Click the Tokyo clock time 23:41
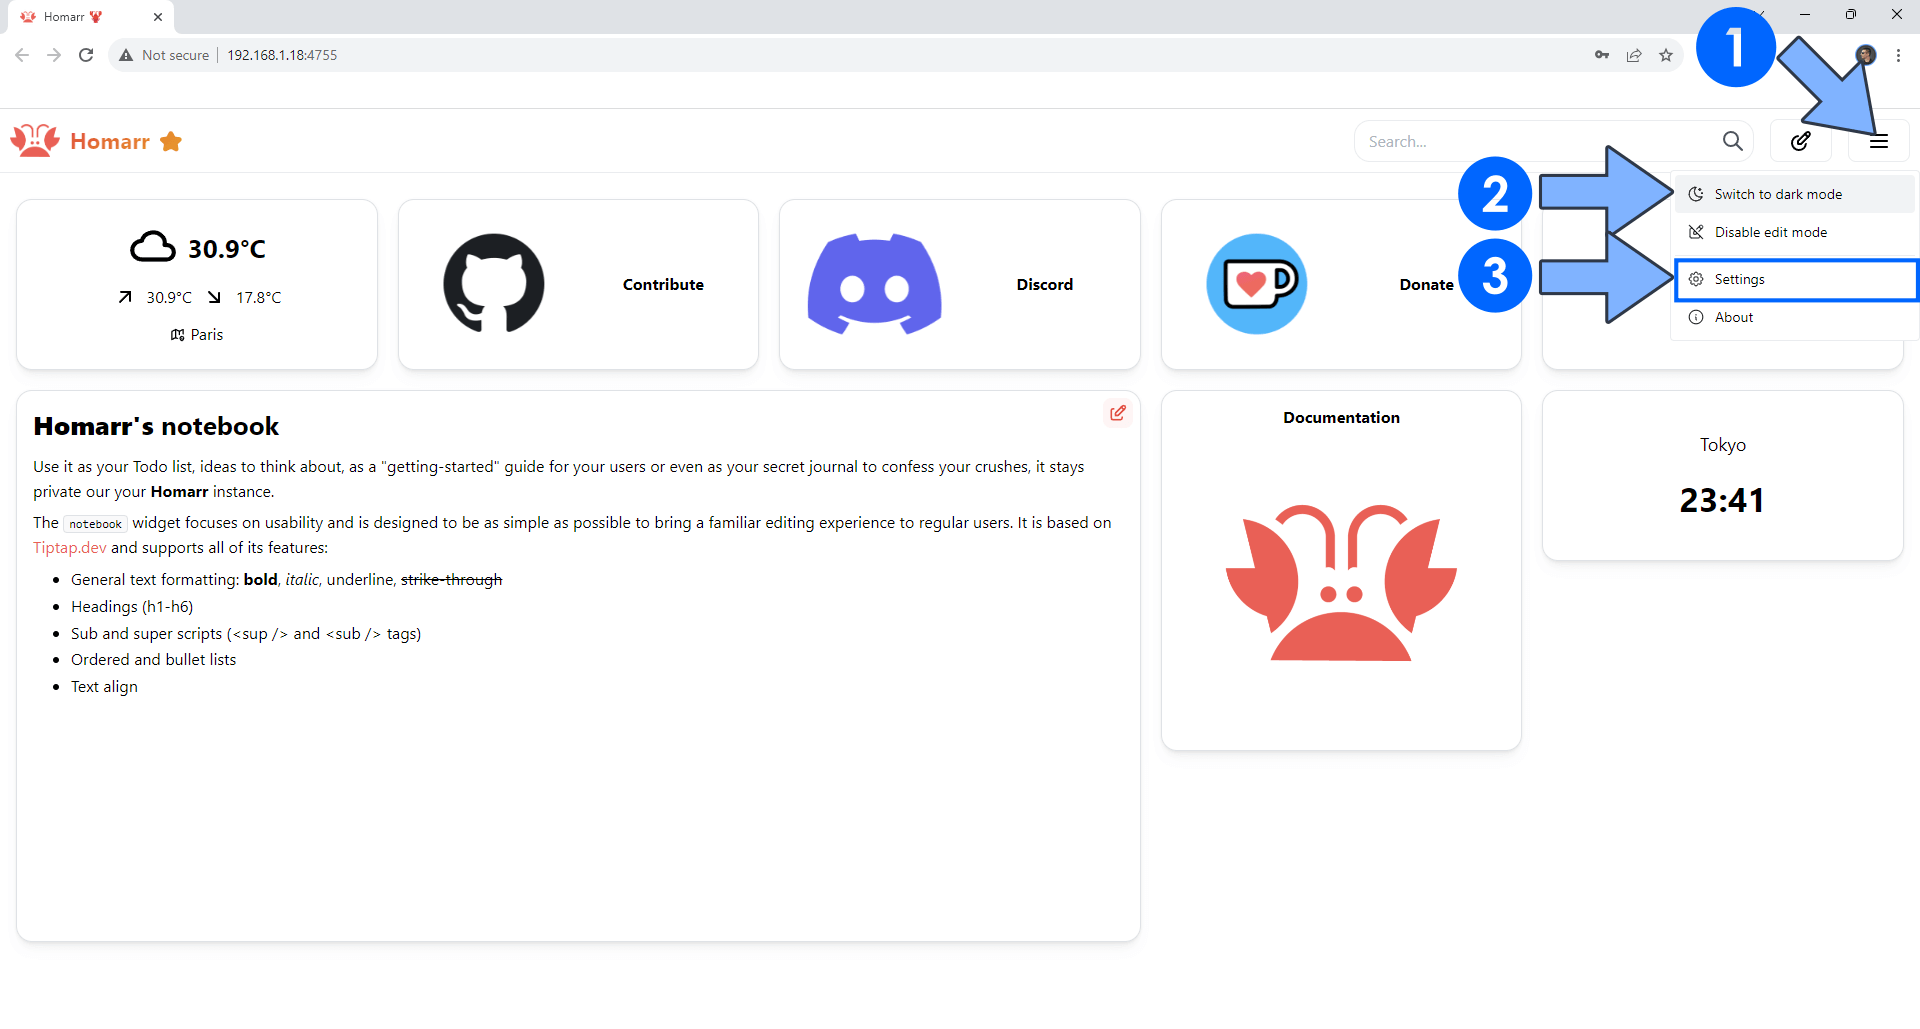The image size is (1920, 1029). 1722,500
